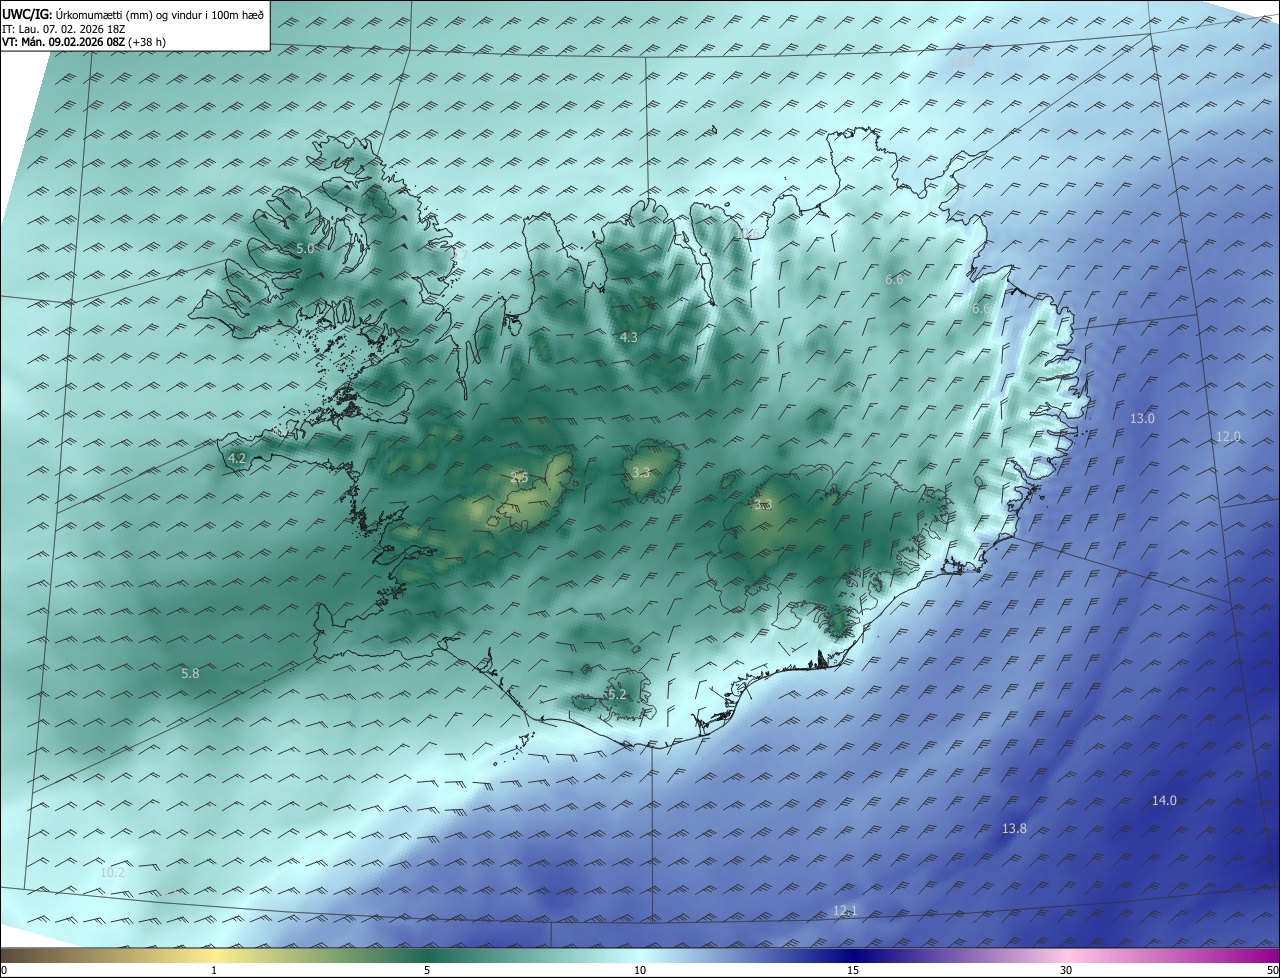Screen dimensions: 1280x978
Task: Click the 3.3 value inside Hofsjökull glacier outline
Action: tap(641, 472)
